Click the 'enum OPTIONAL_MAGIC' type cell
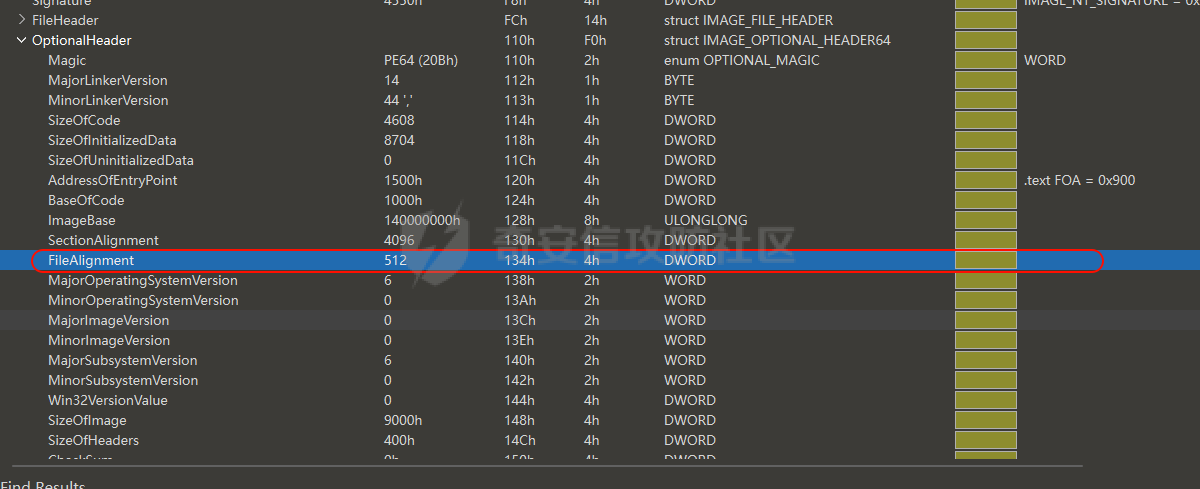Viewport: 1200px width, 489px height. pos(741,60)
